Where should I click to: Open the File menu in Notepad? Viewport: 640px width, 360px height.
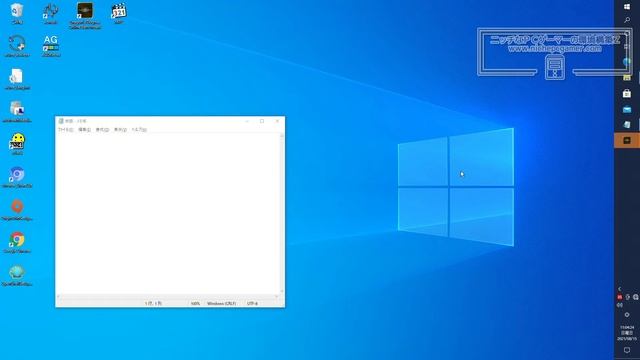tap(65, 129)
